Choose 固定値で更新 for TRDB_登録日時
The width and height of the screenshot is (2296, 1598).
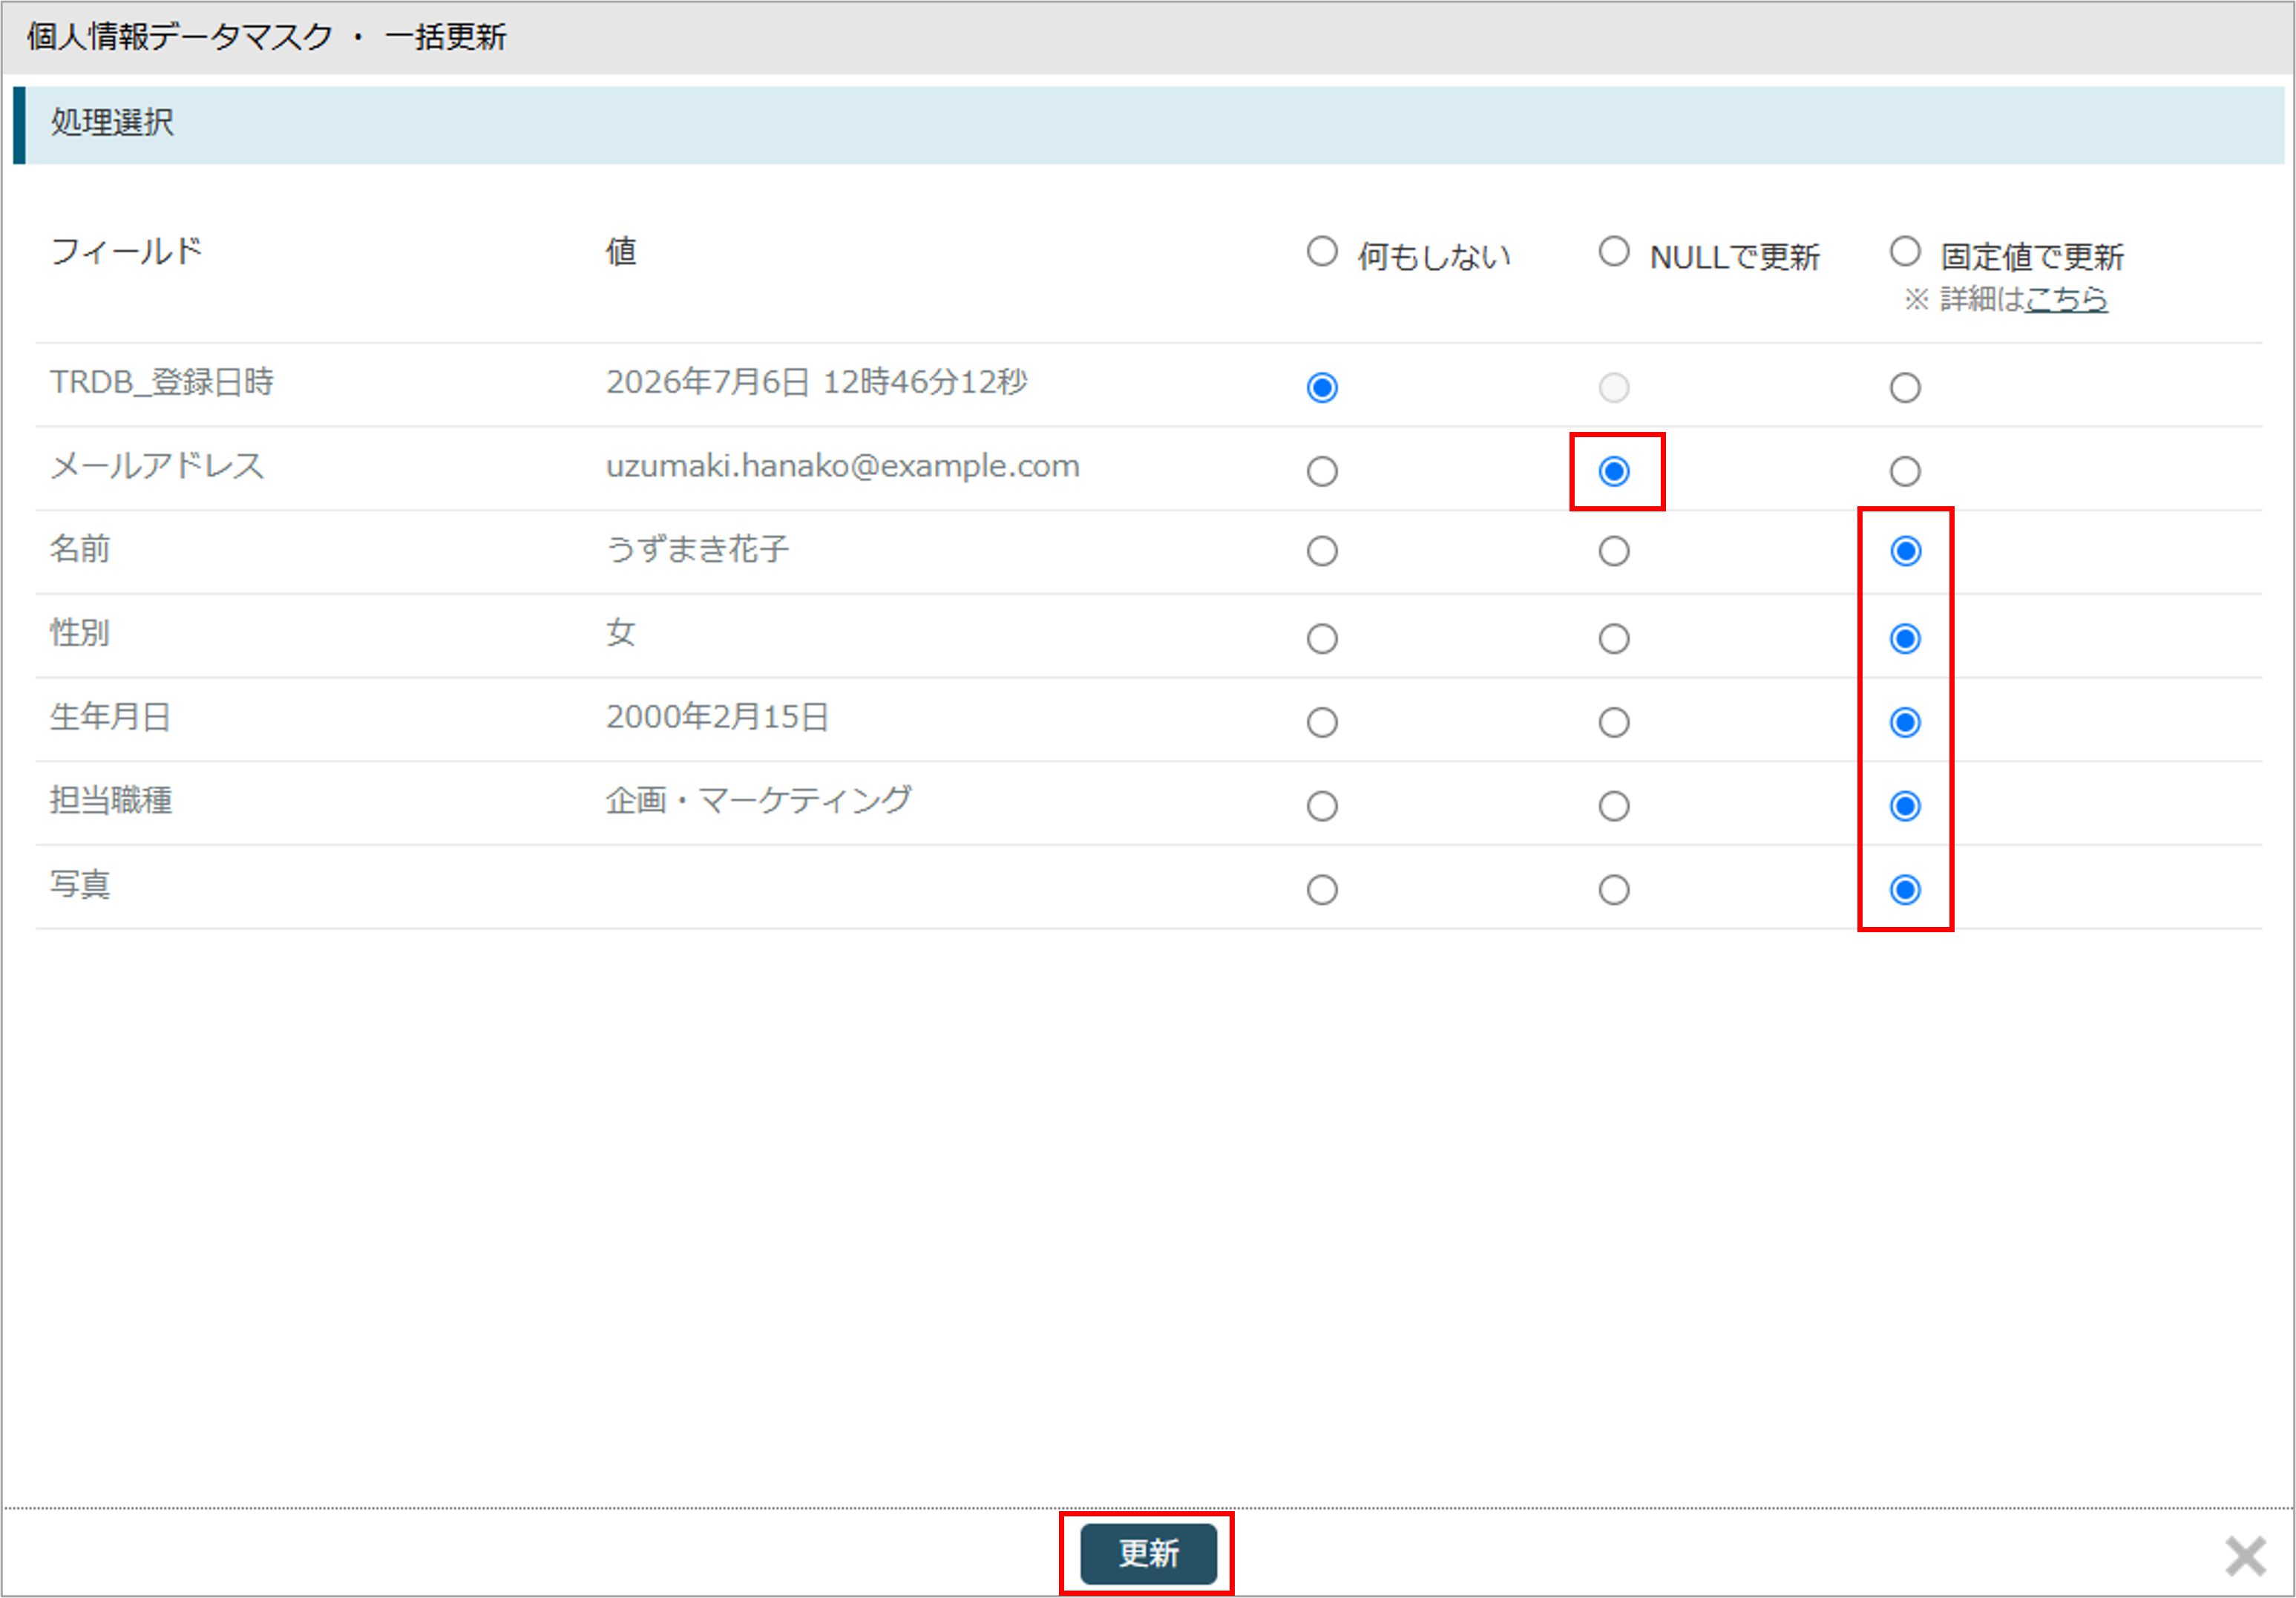click(1905, 387)
